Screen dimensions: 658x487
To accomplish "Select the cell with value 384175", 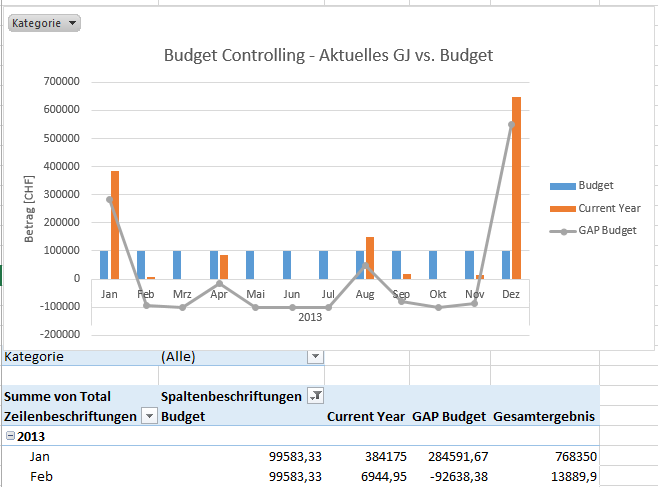I will tap(380, 456).
